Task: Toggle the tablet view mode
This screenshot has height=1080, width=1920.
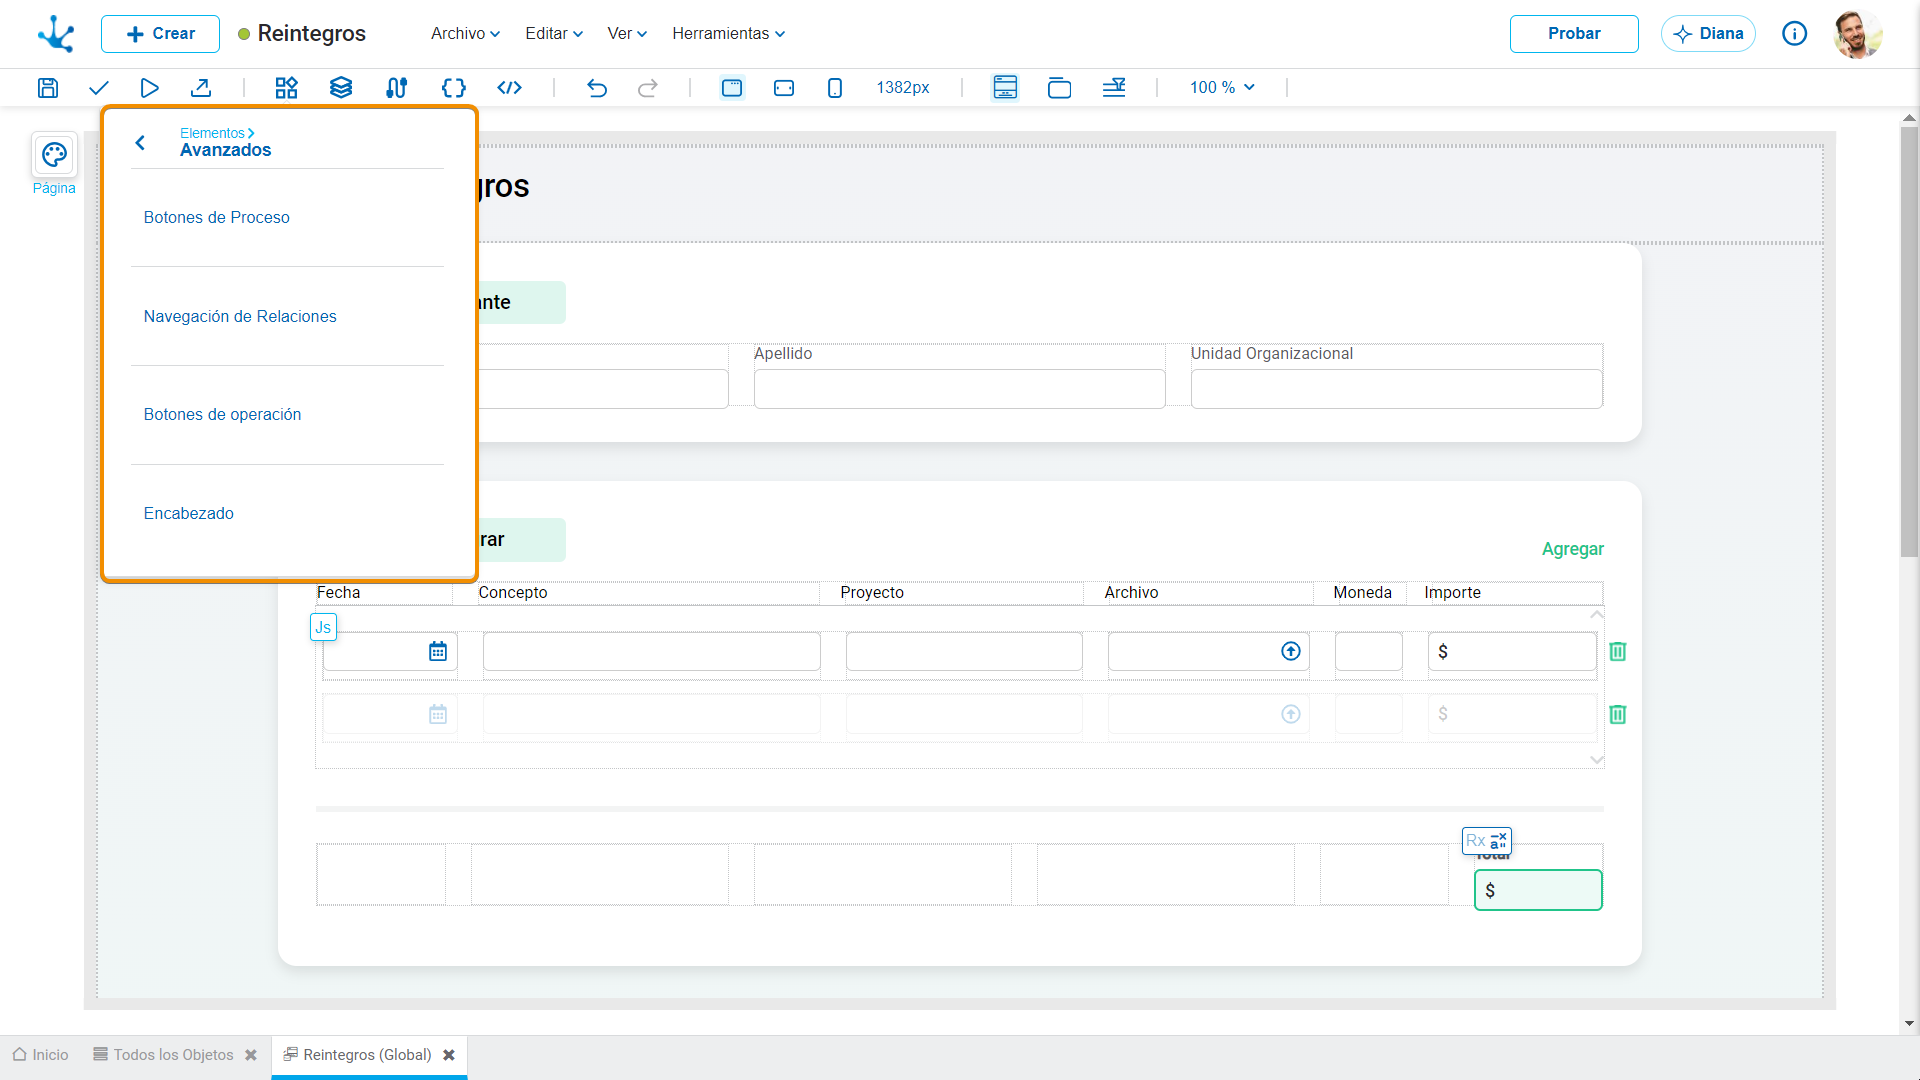Action: [x=784, y=88]
